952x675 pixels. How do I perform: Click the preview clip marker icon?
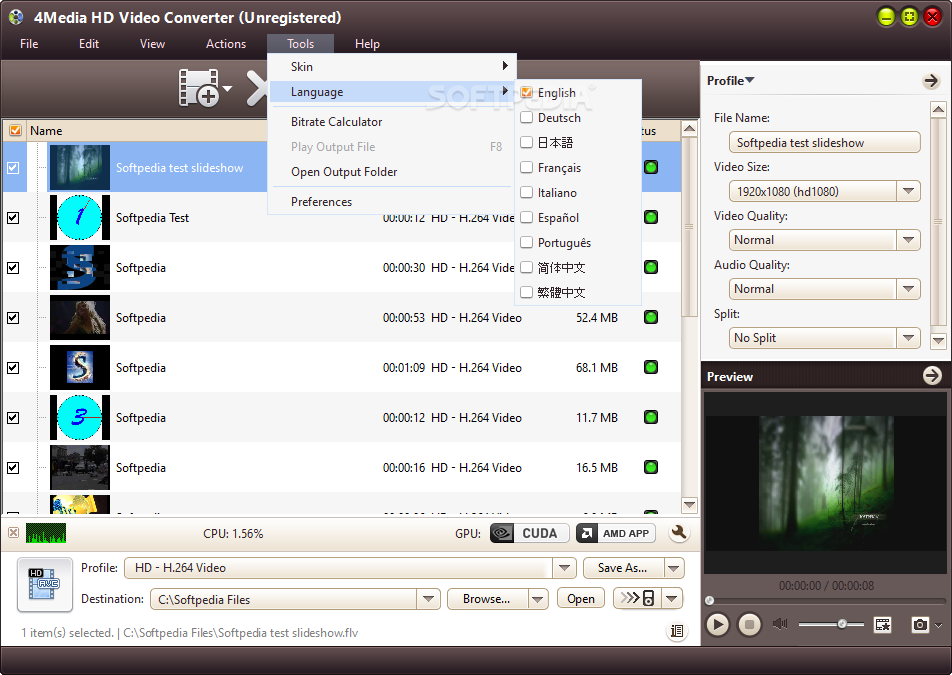point(883,624)
